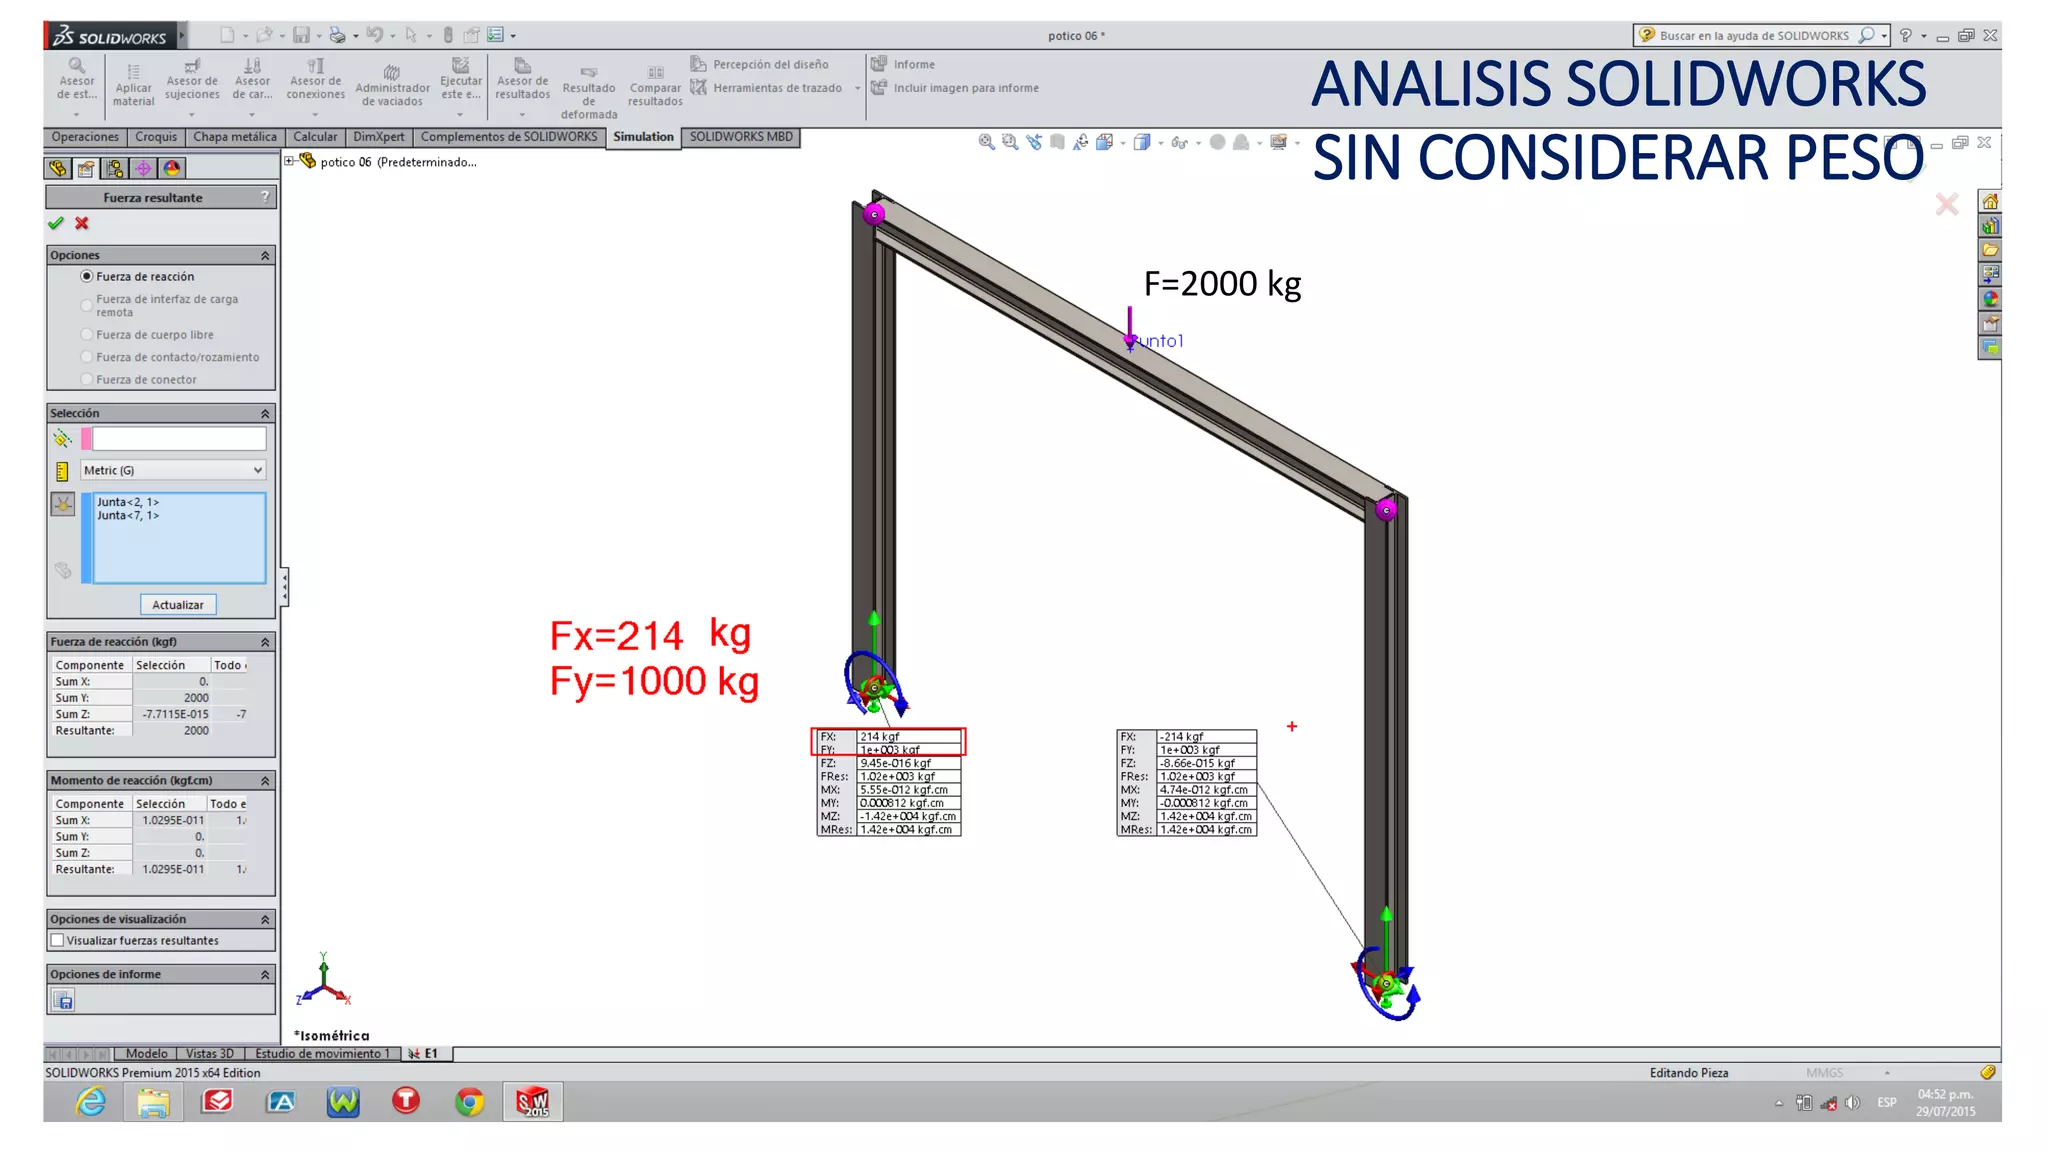The image size is (2048, 1152).
Task: Click Incluir imagen para informe
Action: coord(955,88)
